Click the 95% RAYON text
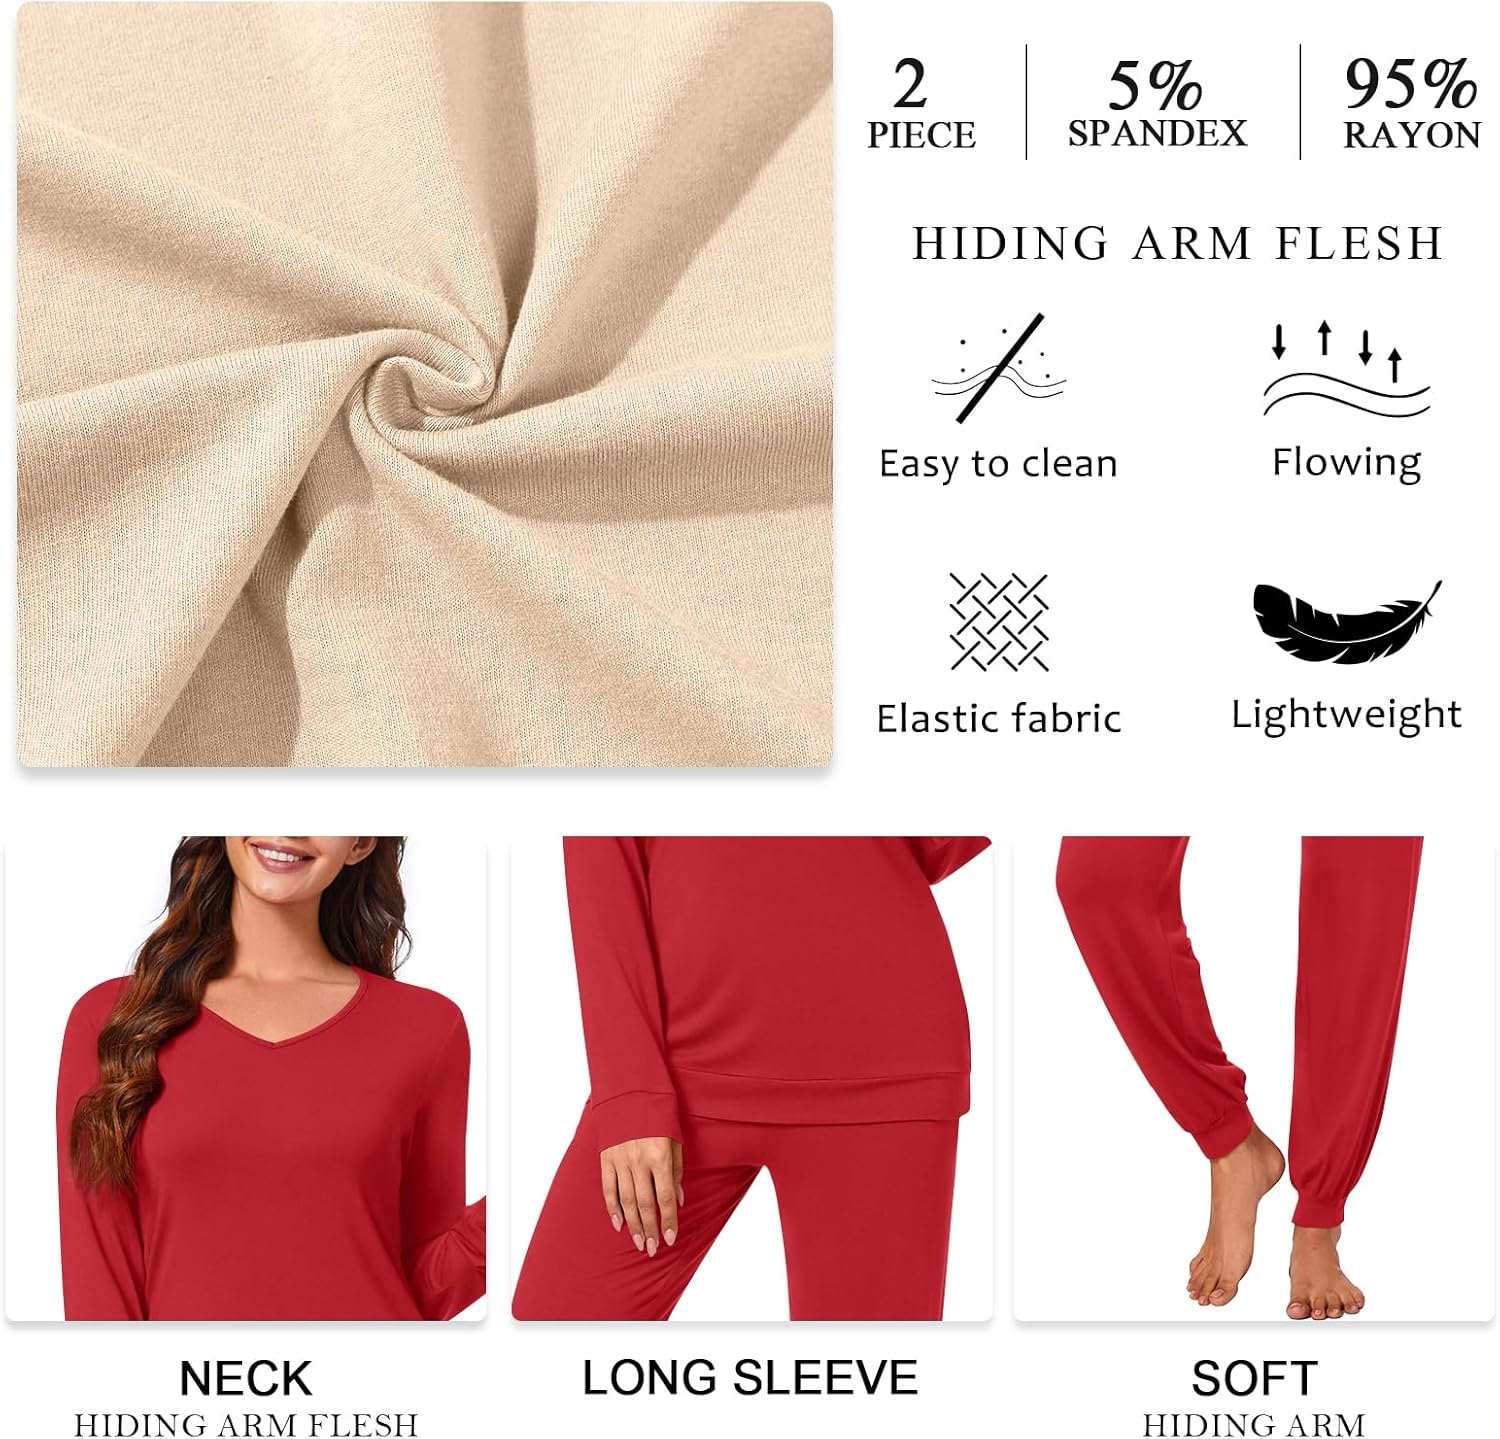The width and height of the screenshot is (1500, 1439). (x=1412, y=105)
